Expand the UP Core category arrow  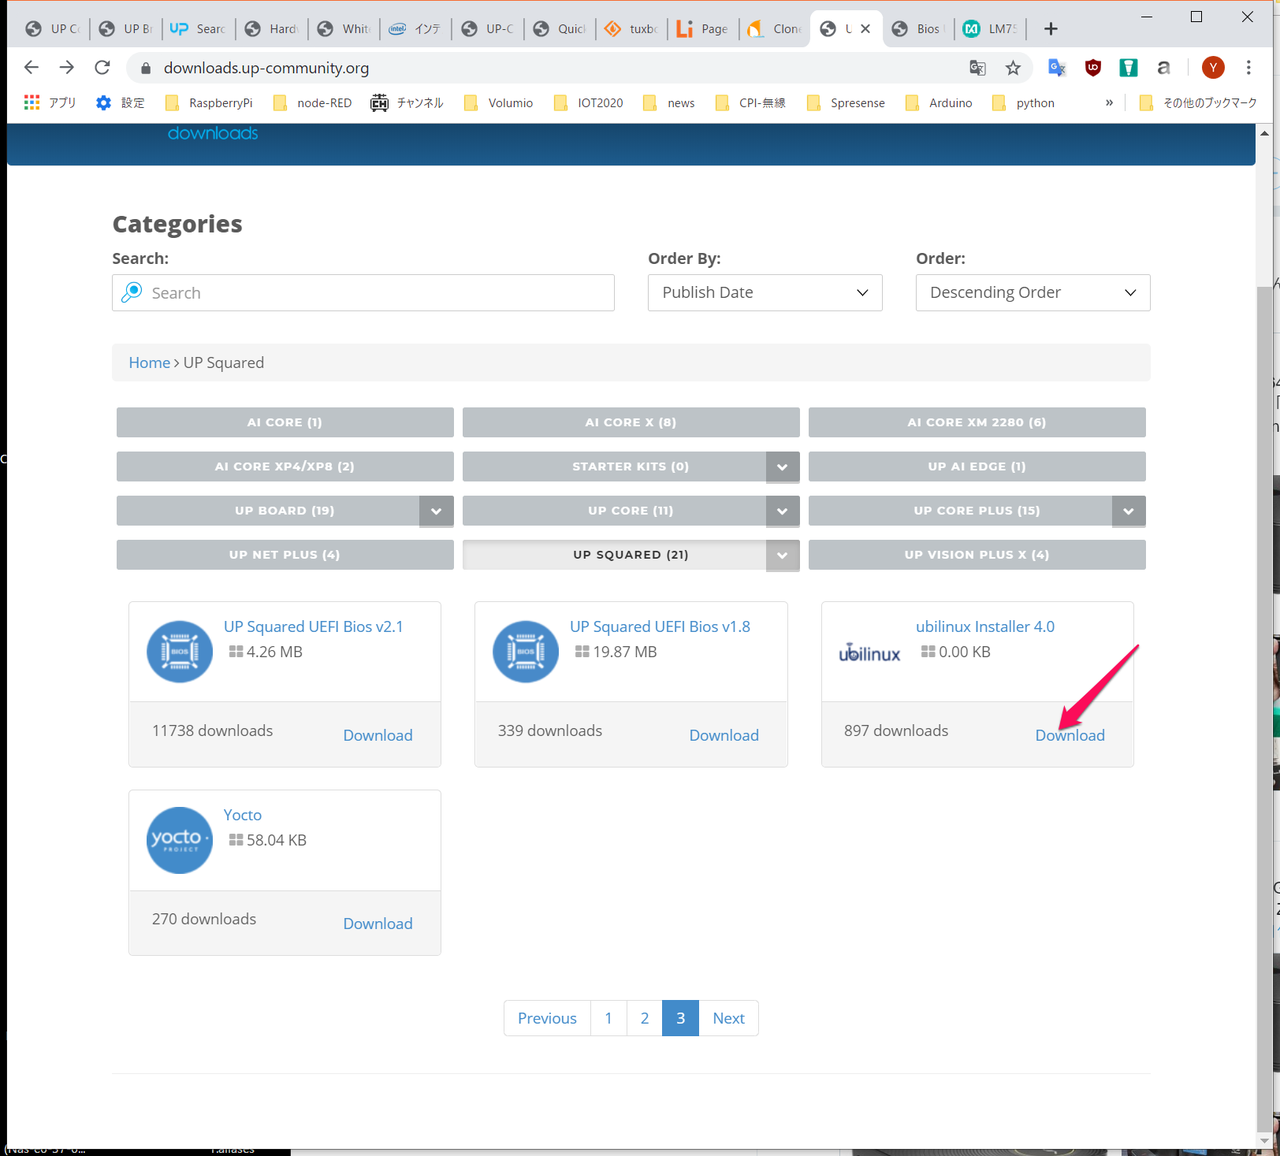click(782, 511)
